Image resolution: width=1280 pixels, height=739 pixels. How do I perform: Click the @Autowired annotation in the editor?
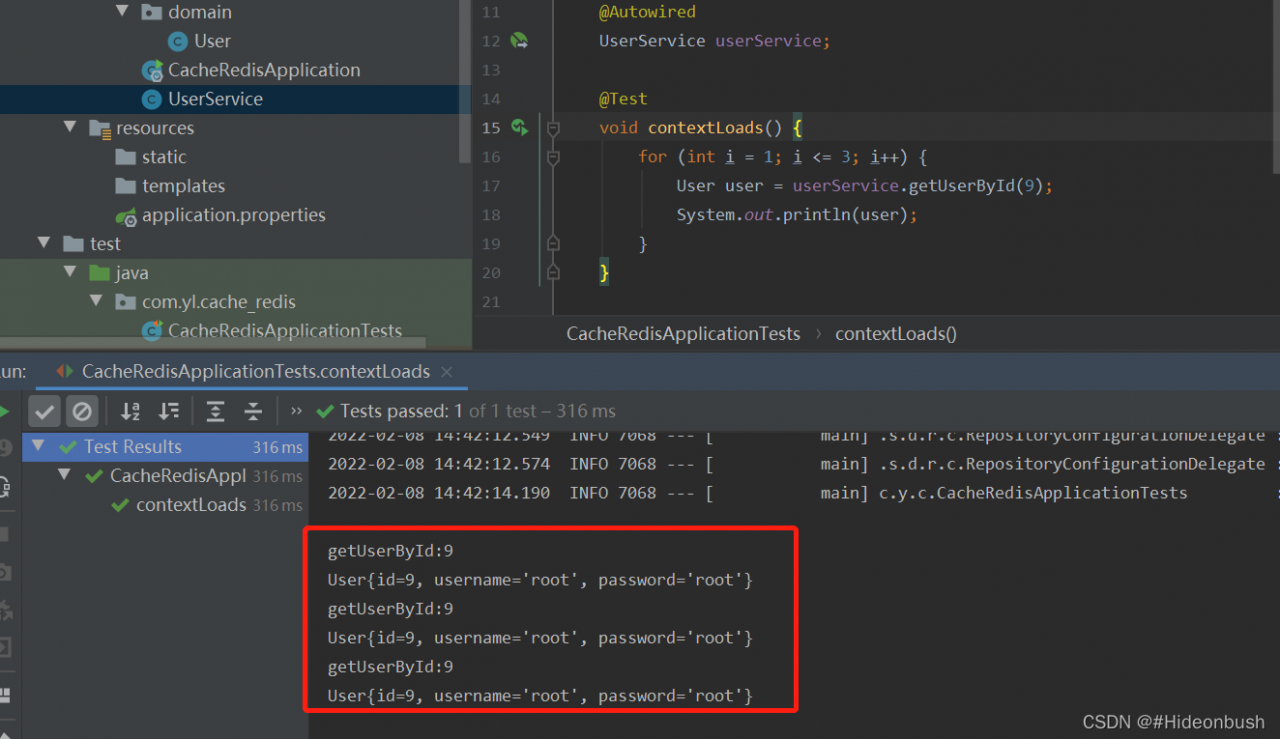[647, 12]
